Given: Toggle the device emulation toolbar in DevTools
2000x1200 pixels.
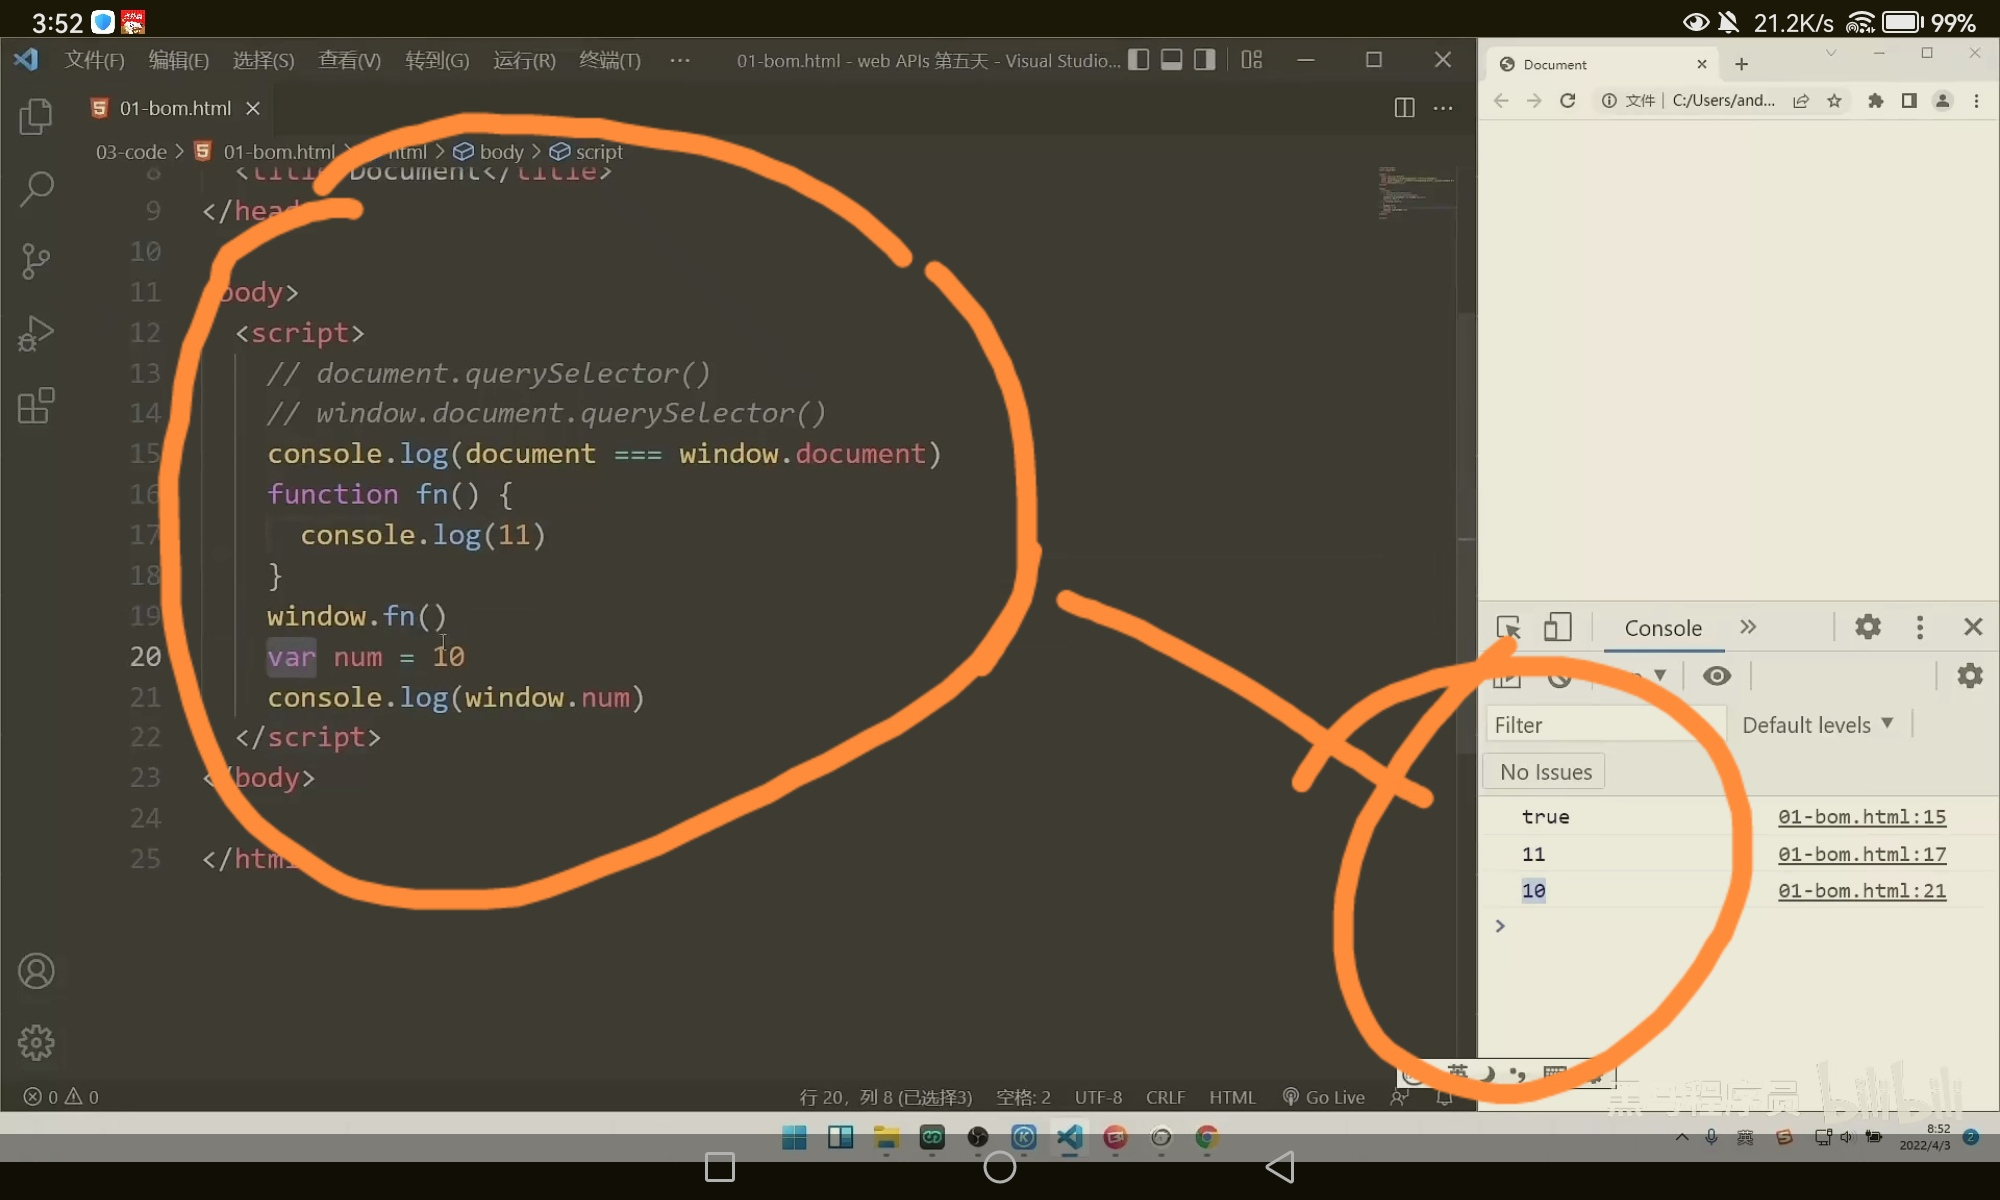Looking at the screenshot, I should 1557,627.
